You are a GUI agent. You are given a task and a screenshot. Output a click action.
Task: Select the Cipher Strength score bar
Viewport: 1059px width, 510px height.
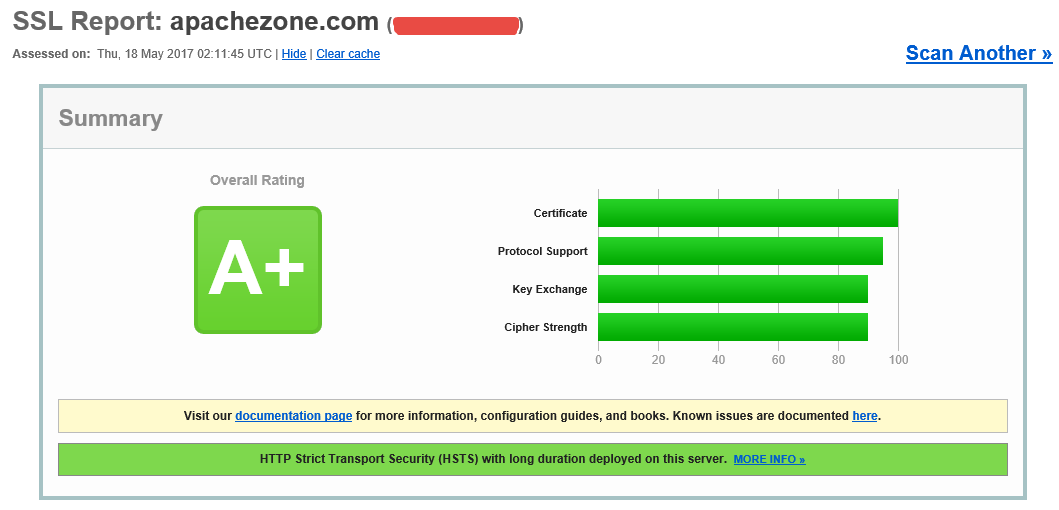(732, 327)
